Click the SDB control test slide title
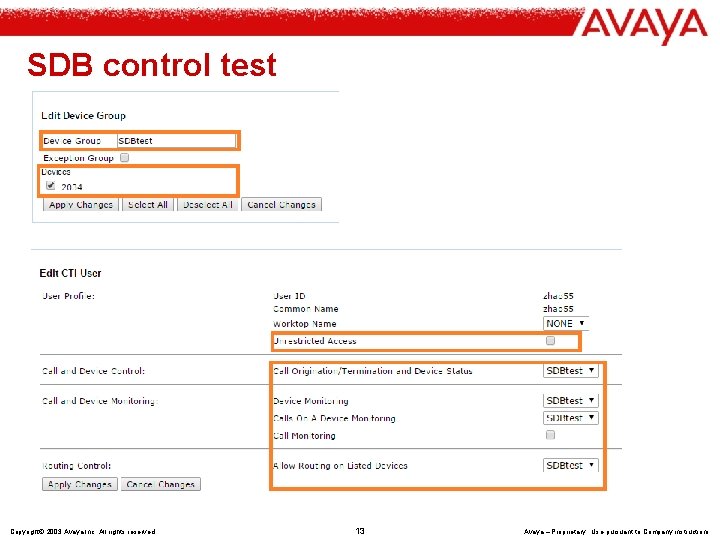Image resolution: width=720 pixels, height=540 pixels. (x=152, y=65)
